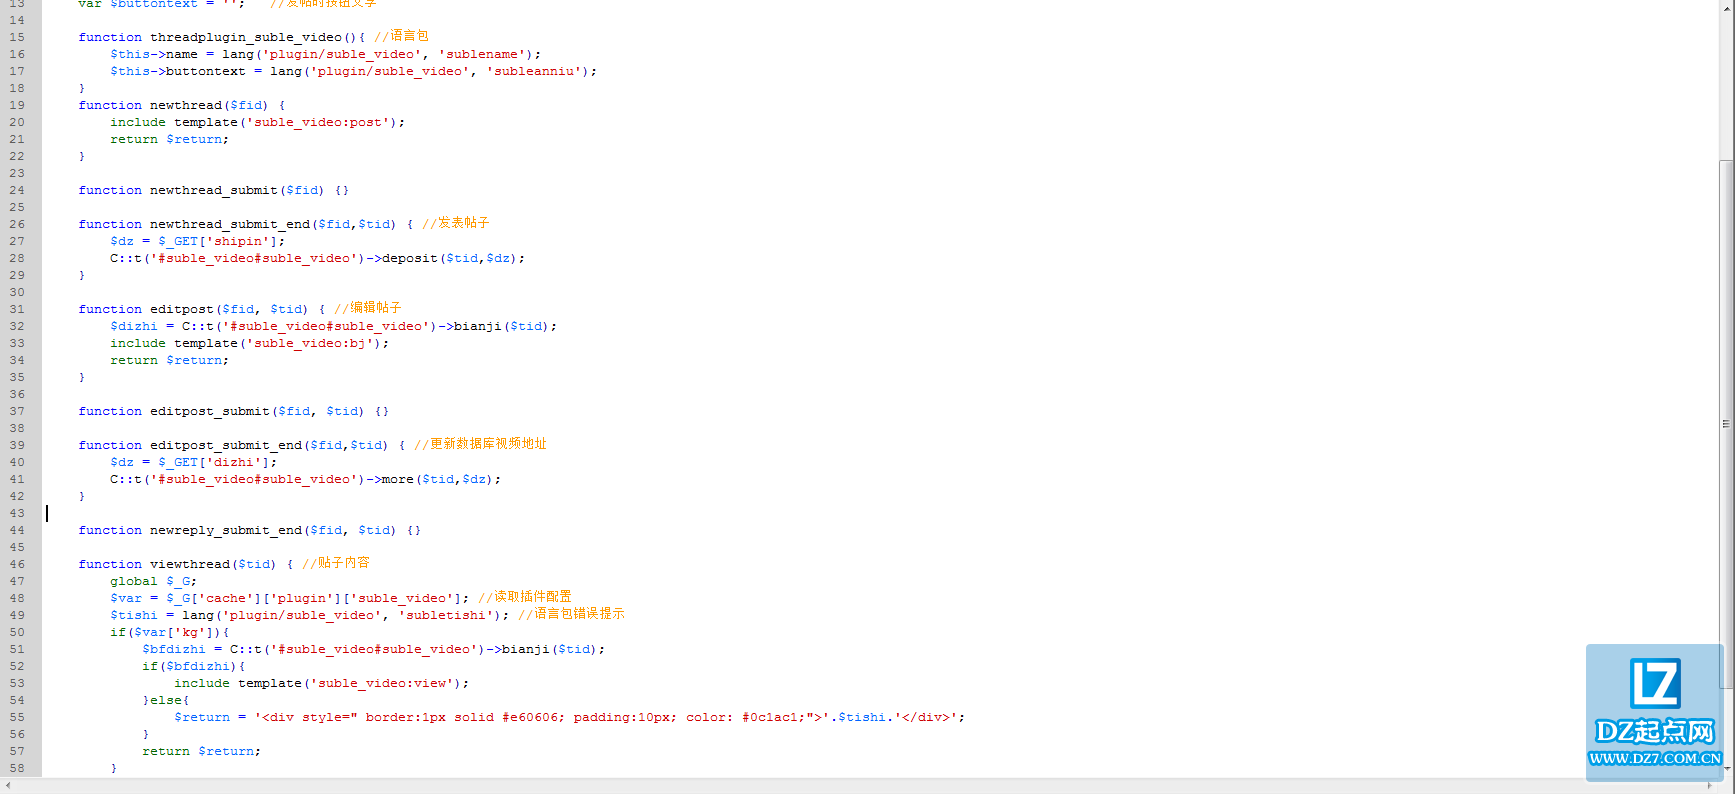Click the //发表帖子 comment
Screen dimensions: 1735x794
[456, 223]
